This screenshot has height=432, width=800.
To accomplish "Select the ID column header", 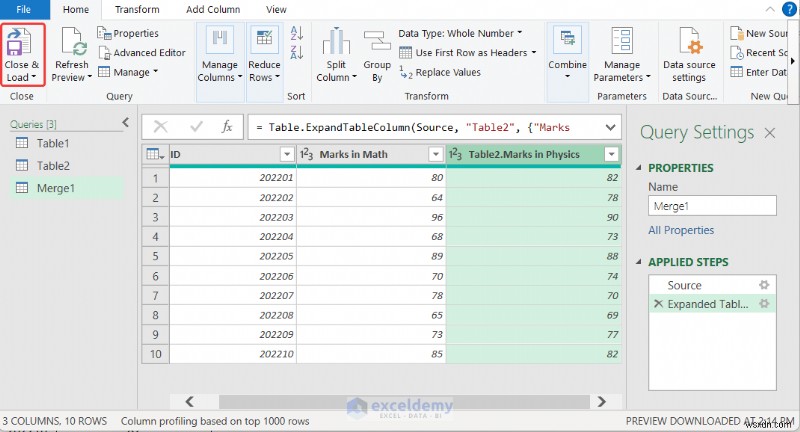I will click(224, 154).
